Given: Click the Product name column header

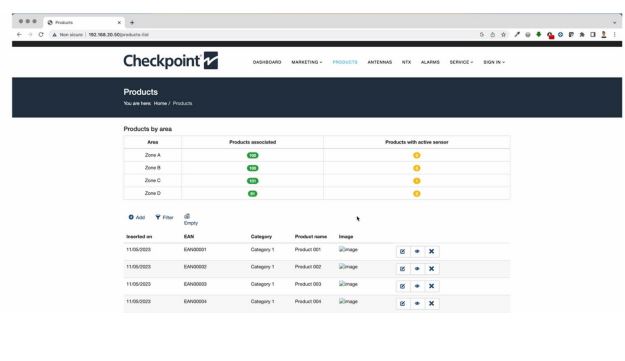Looking at the screenshot, I should 311,237.
